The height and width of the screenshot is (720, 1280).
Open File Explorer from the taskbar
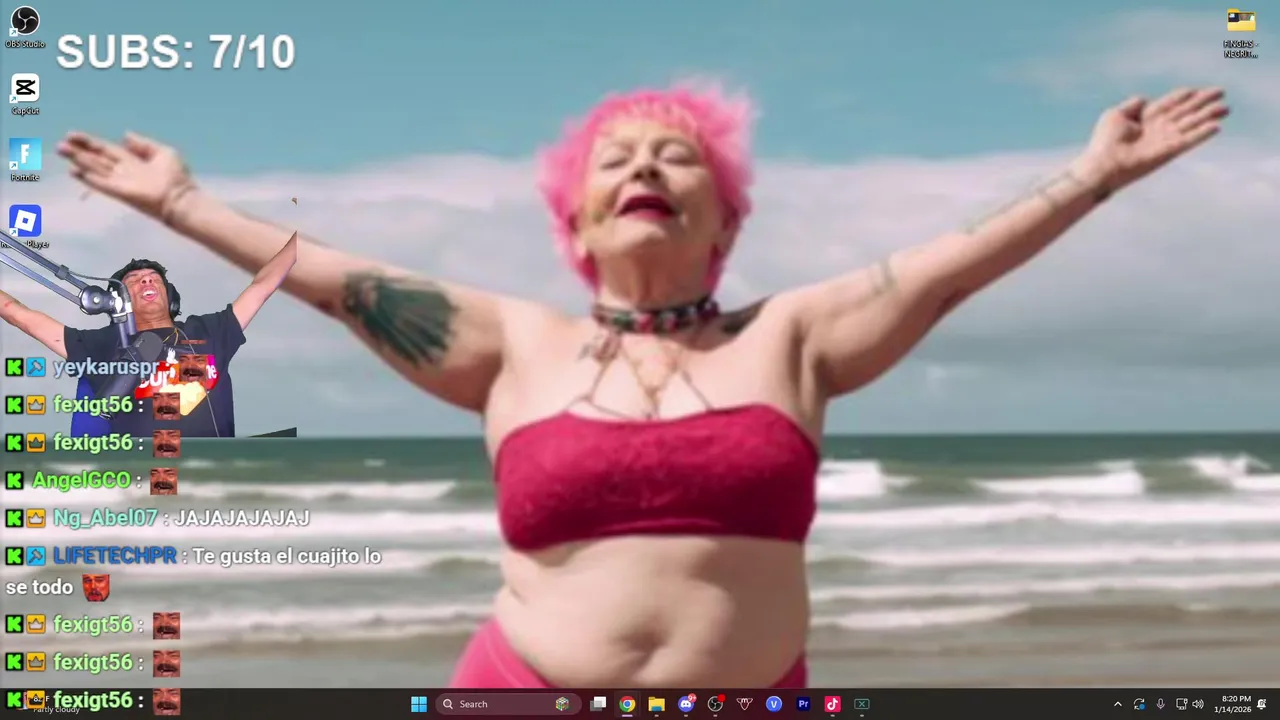[x=656, y=704]
